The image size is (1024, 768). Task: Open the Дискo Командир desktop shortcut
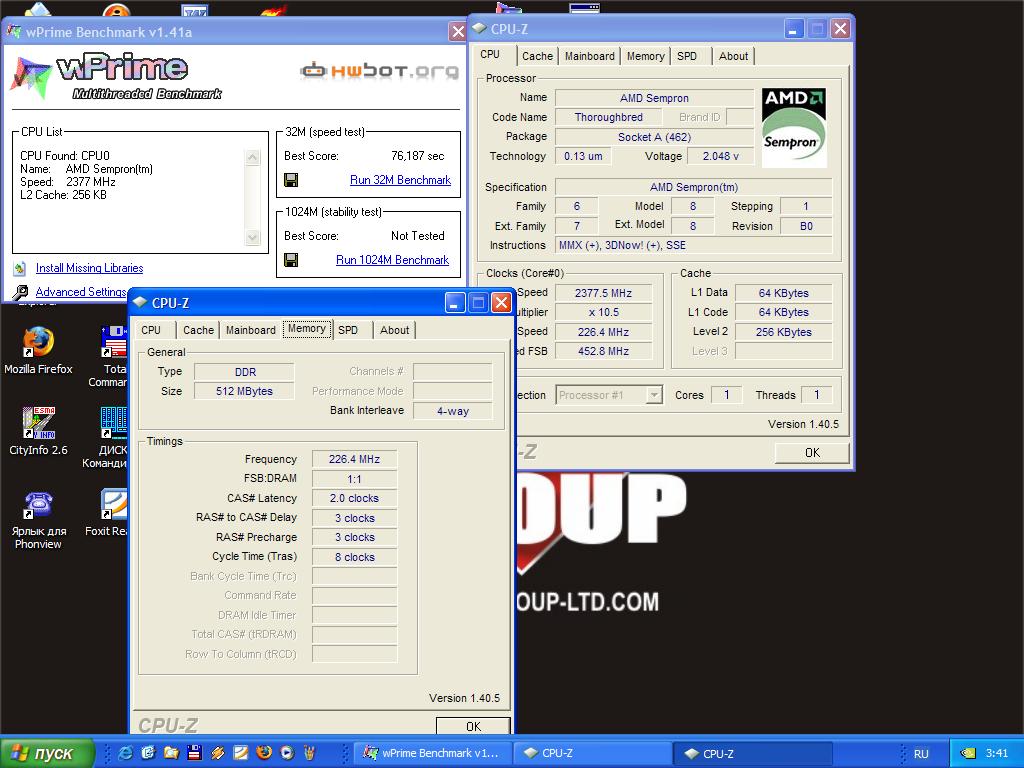pos(106,438)
